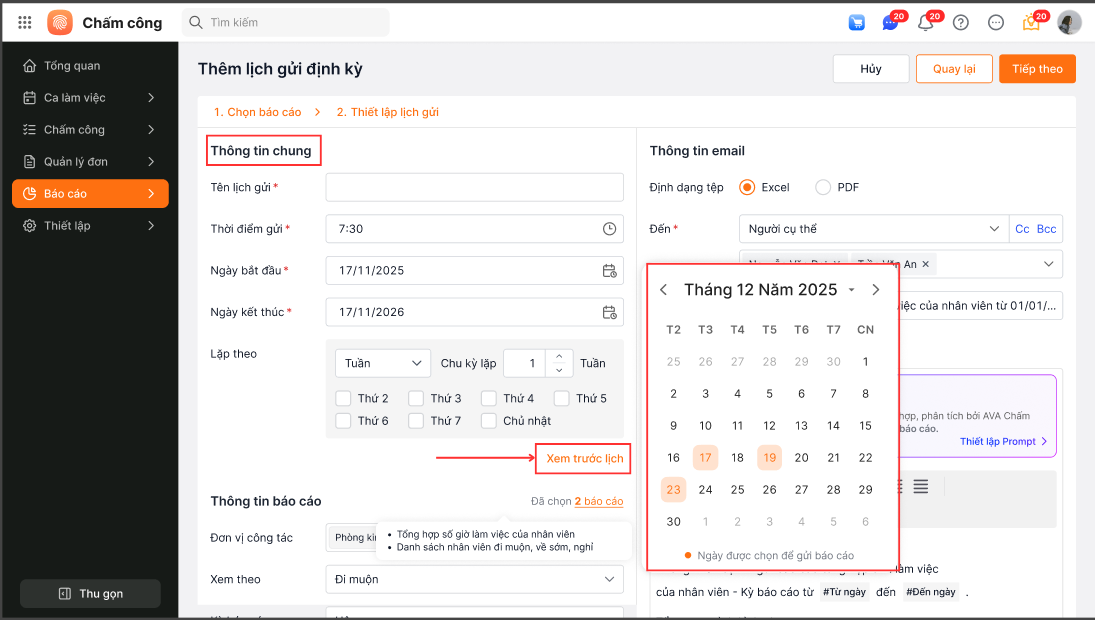Click the Tên lịch gửi input field
The height and width of the screenshot is (620, 1095).
pos(474,187)
